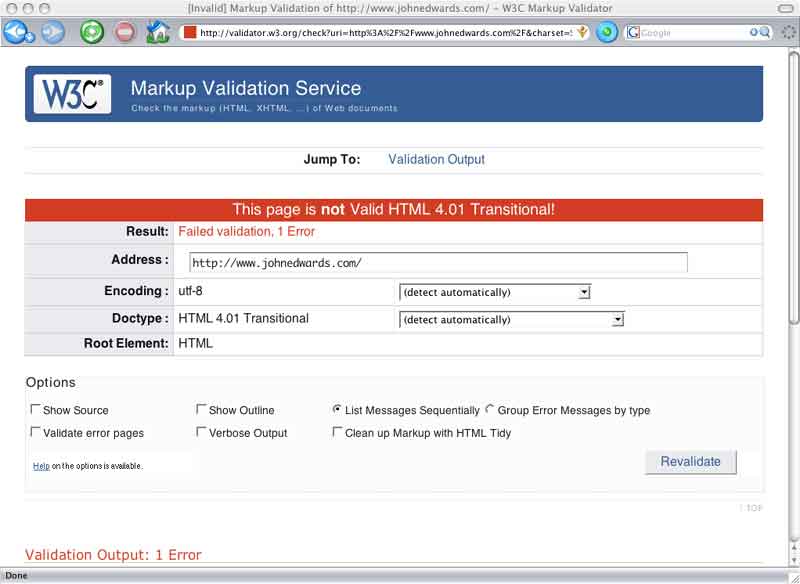Select Group Error Messages by type radio
The image size is (800, 584).
490,409
